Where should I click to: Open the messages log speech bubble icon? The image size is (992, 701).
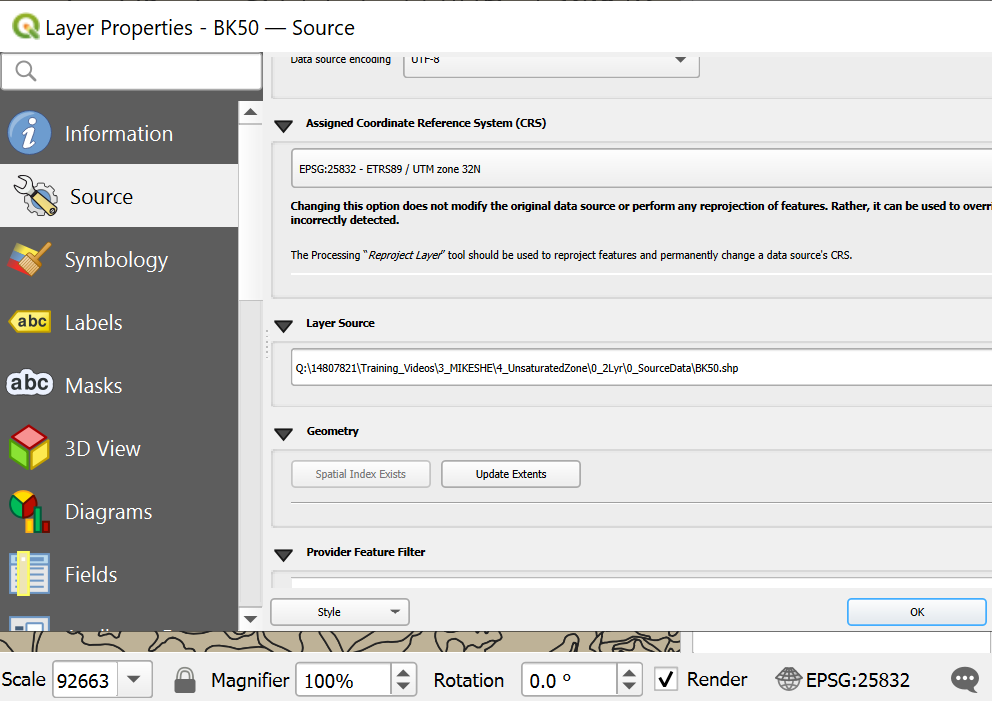point(965,680)
